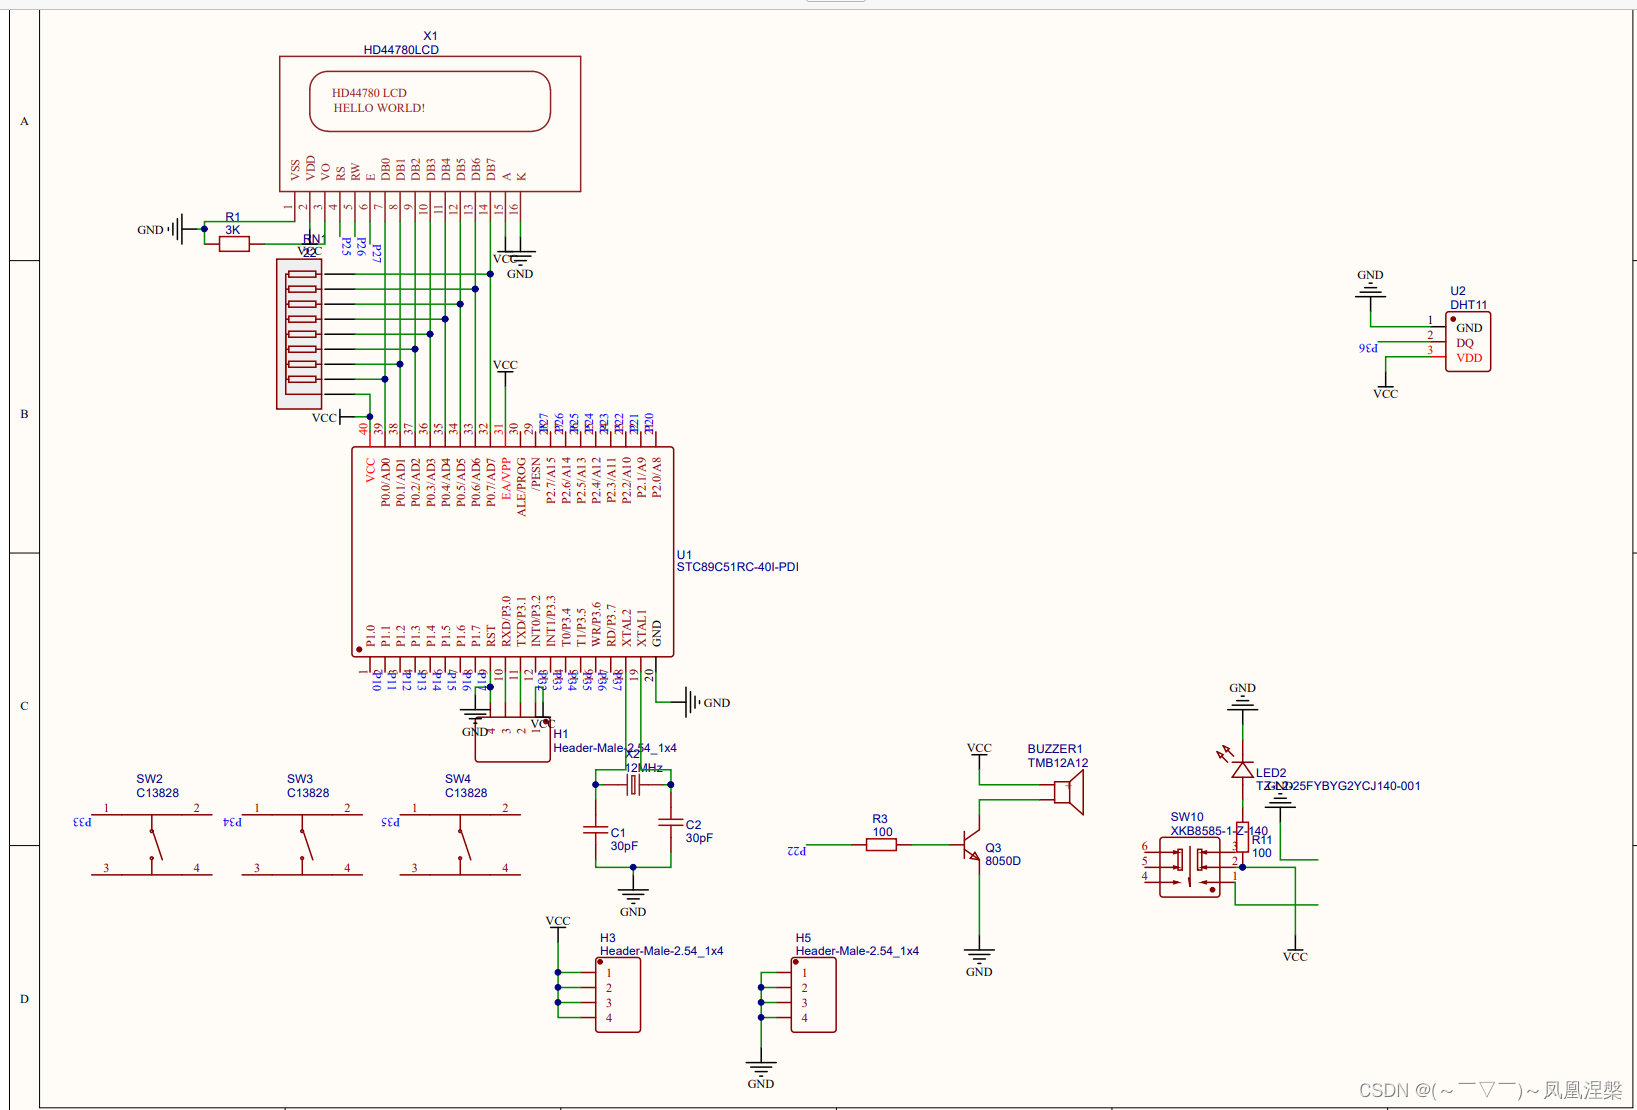Select the HD44780 LCD display symbol
1637x1110 pixels.
430,123
